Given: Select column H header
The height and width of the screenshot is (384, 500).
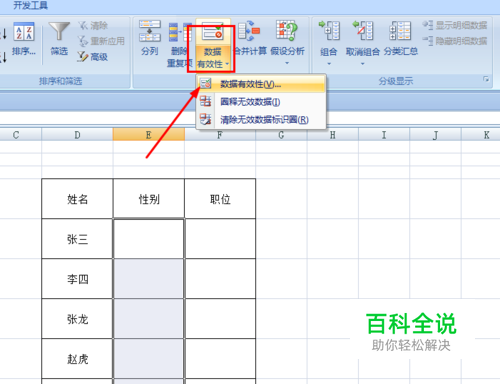Looking at the screenshot, I should pos(333,135).
